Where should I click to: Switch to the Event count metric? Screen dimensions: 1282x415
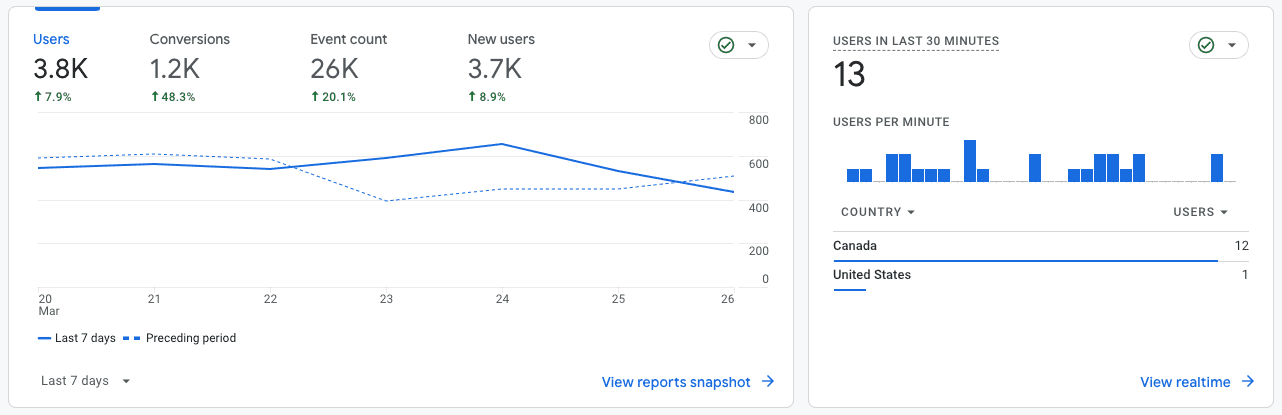click(x=348, y=40)
